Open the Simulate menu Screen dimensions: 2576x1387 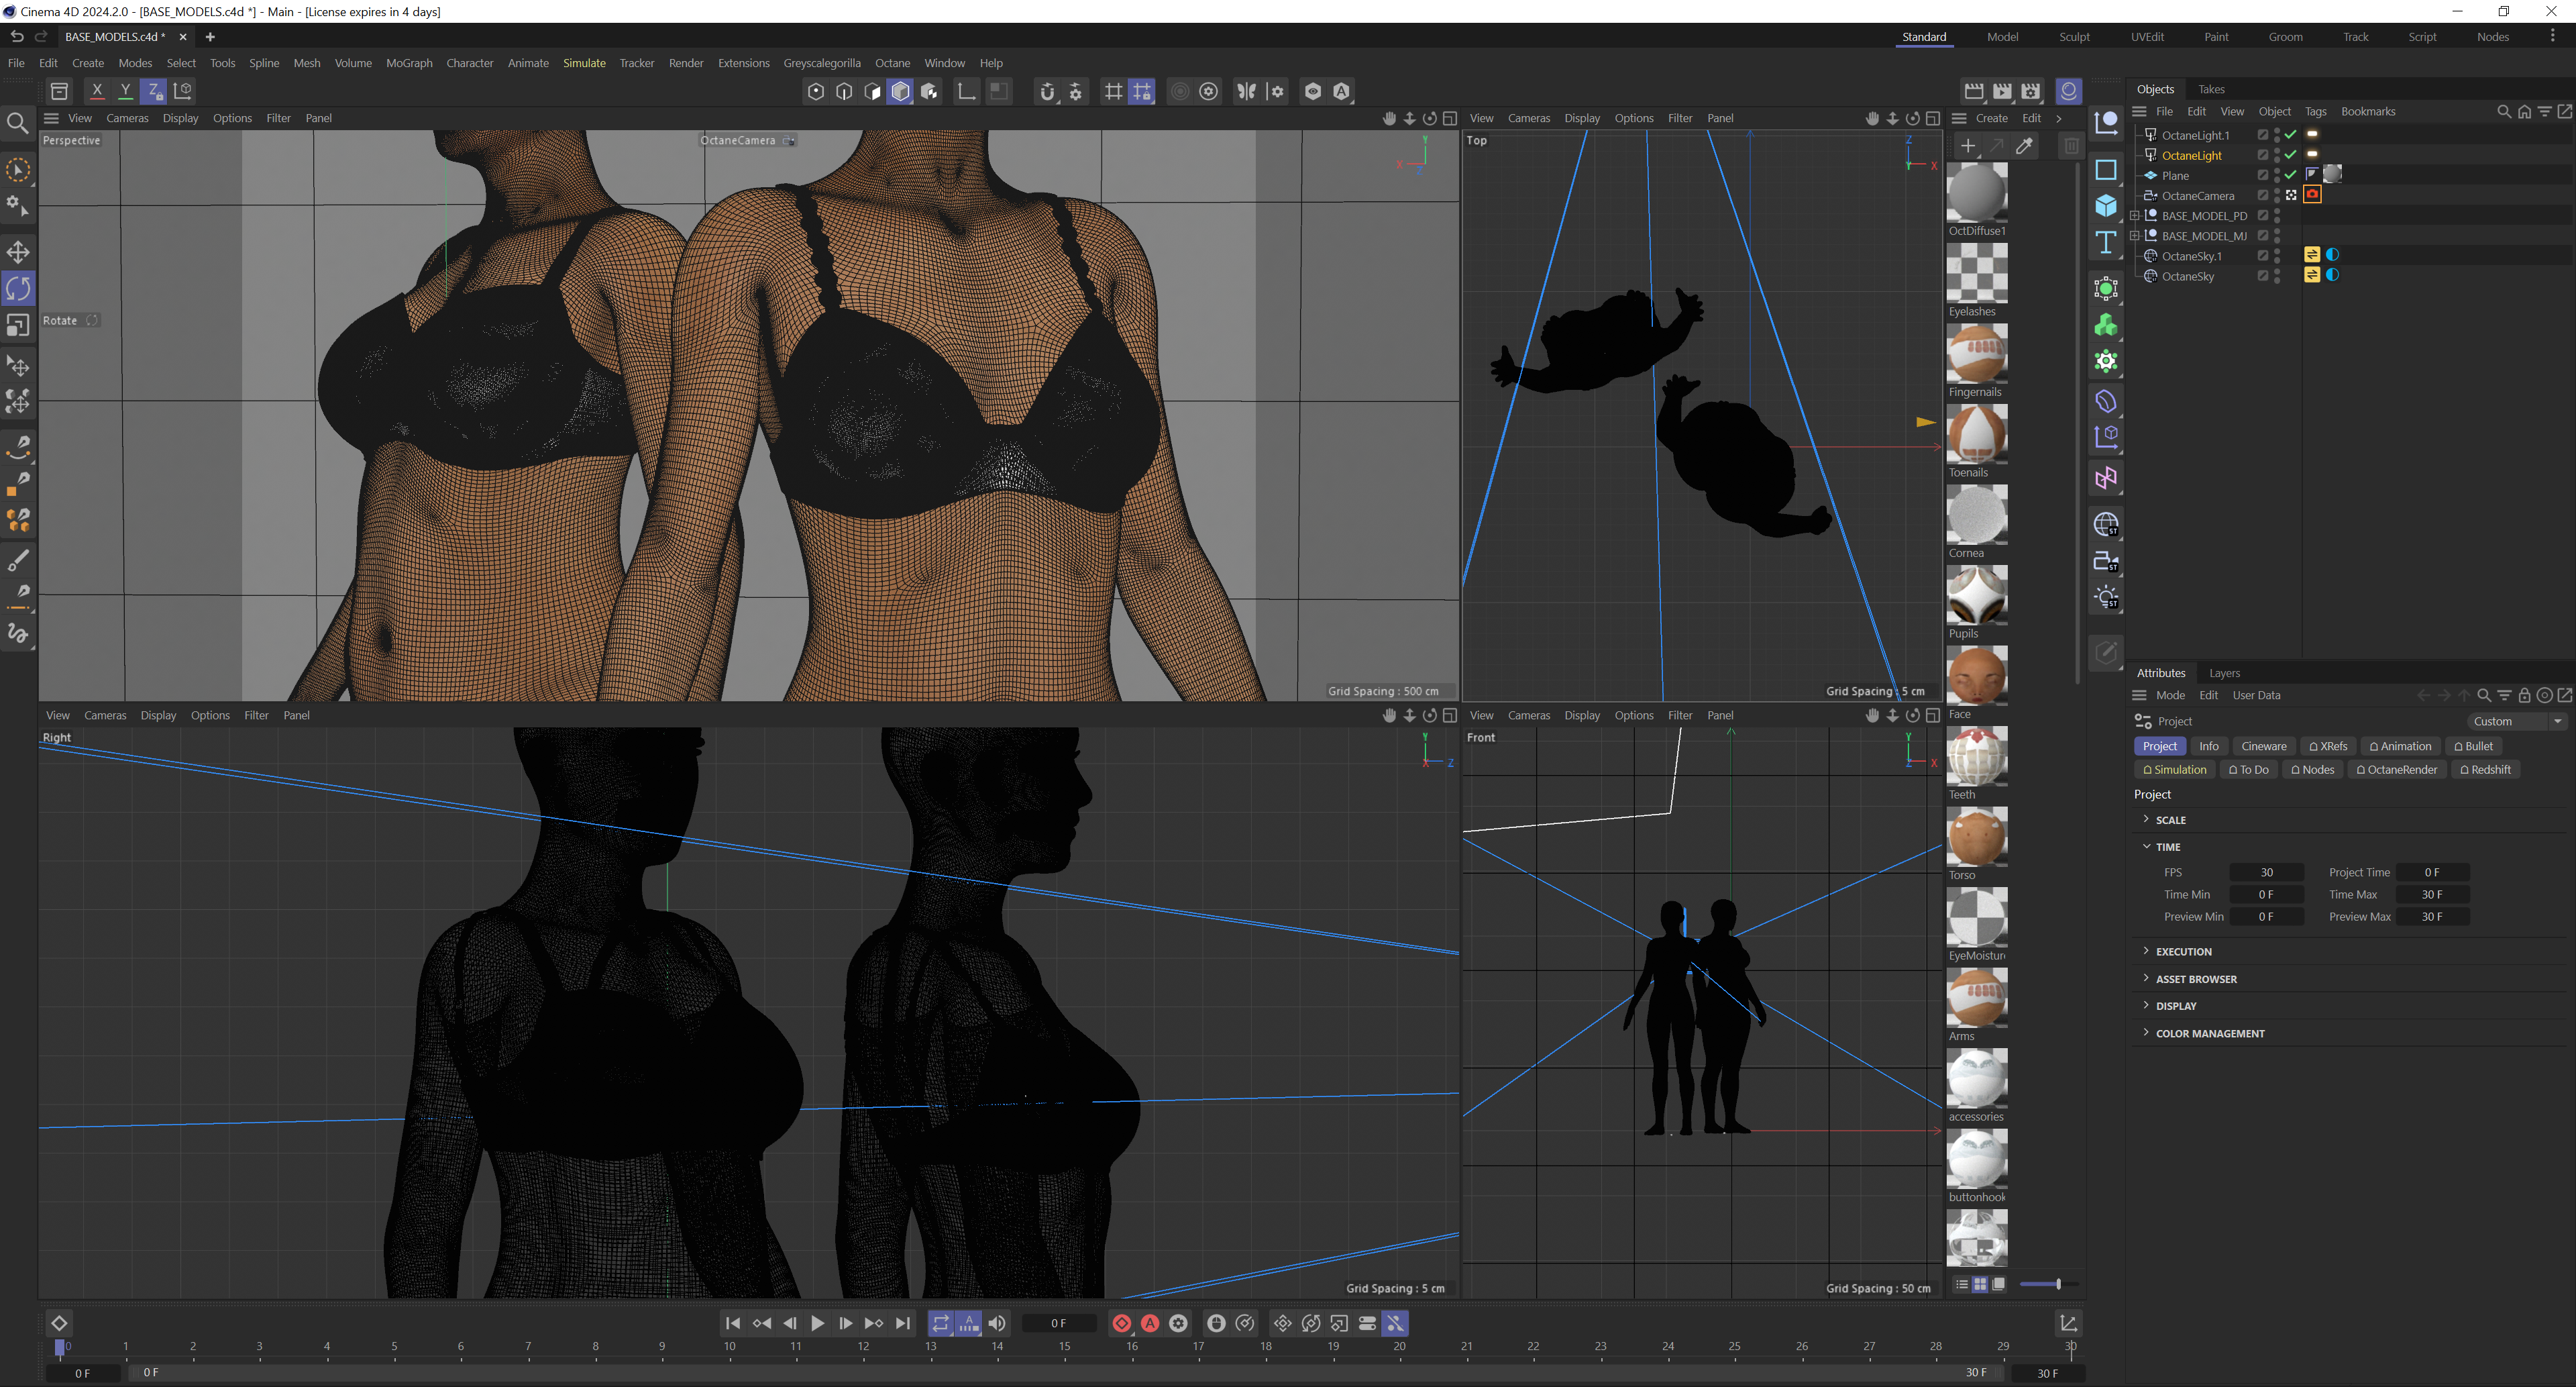(x=584, y=63)
